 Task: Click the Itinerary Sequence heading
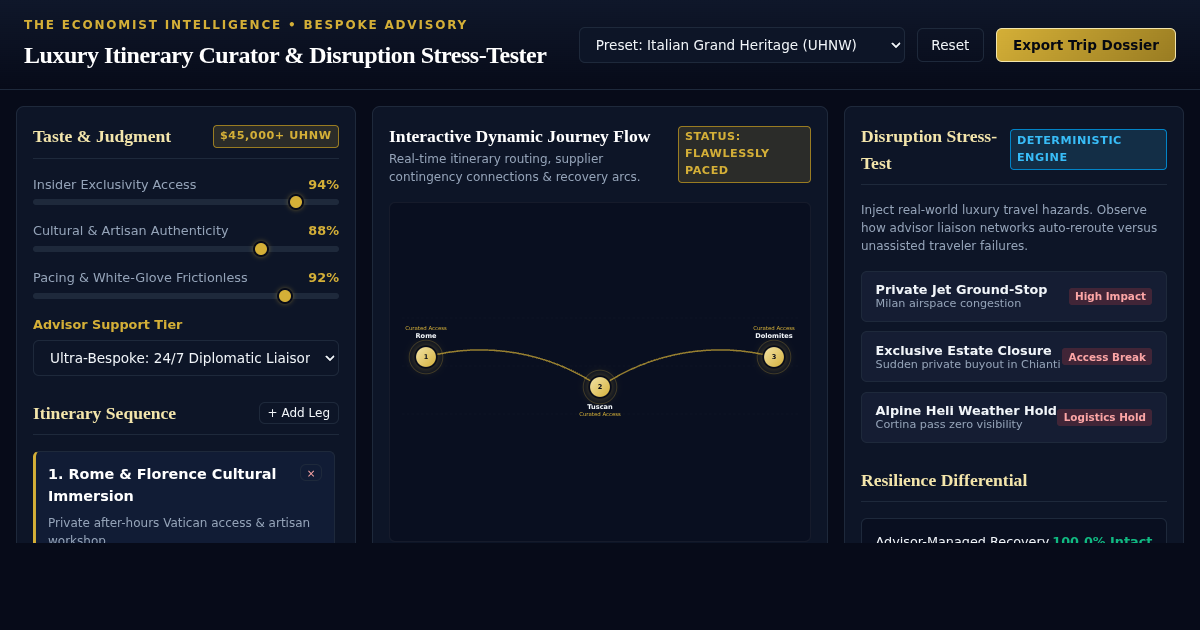pyautogui.click(x=104, y=413)
